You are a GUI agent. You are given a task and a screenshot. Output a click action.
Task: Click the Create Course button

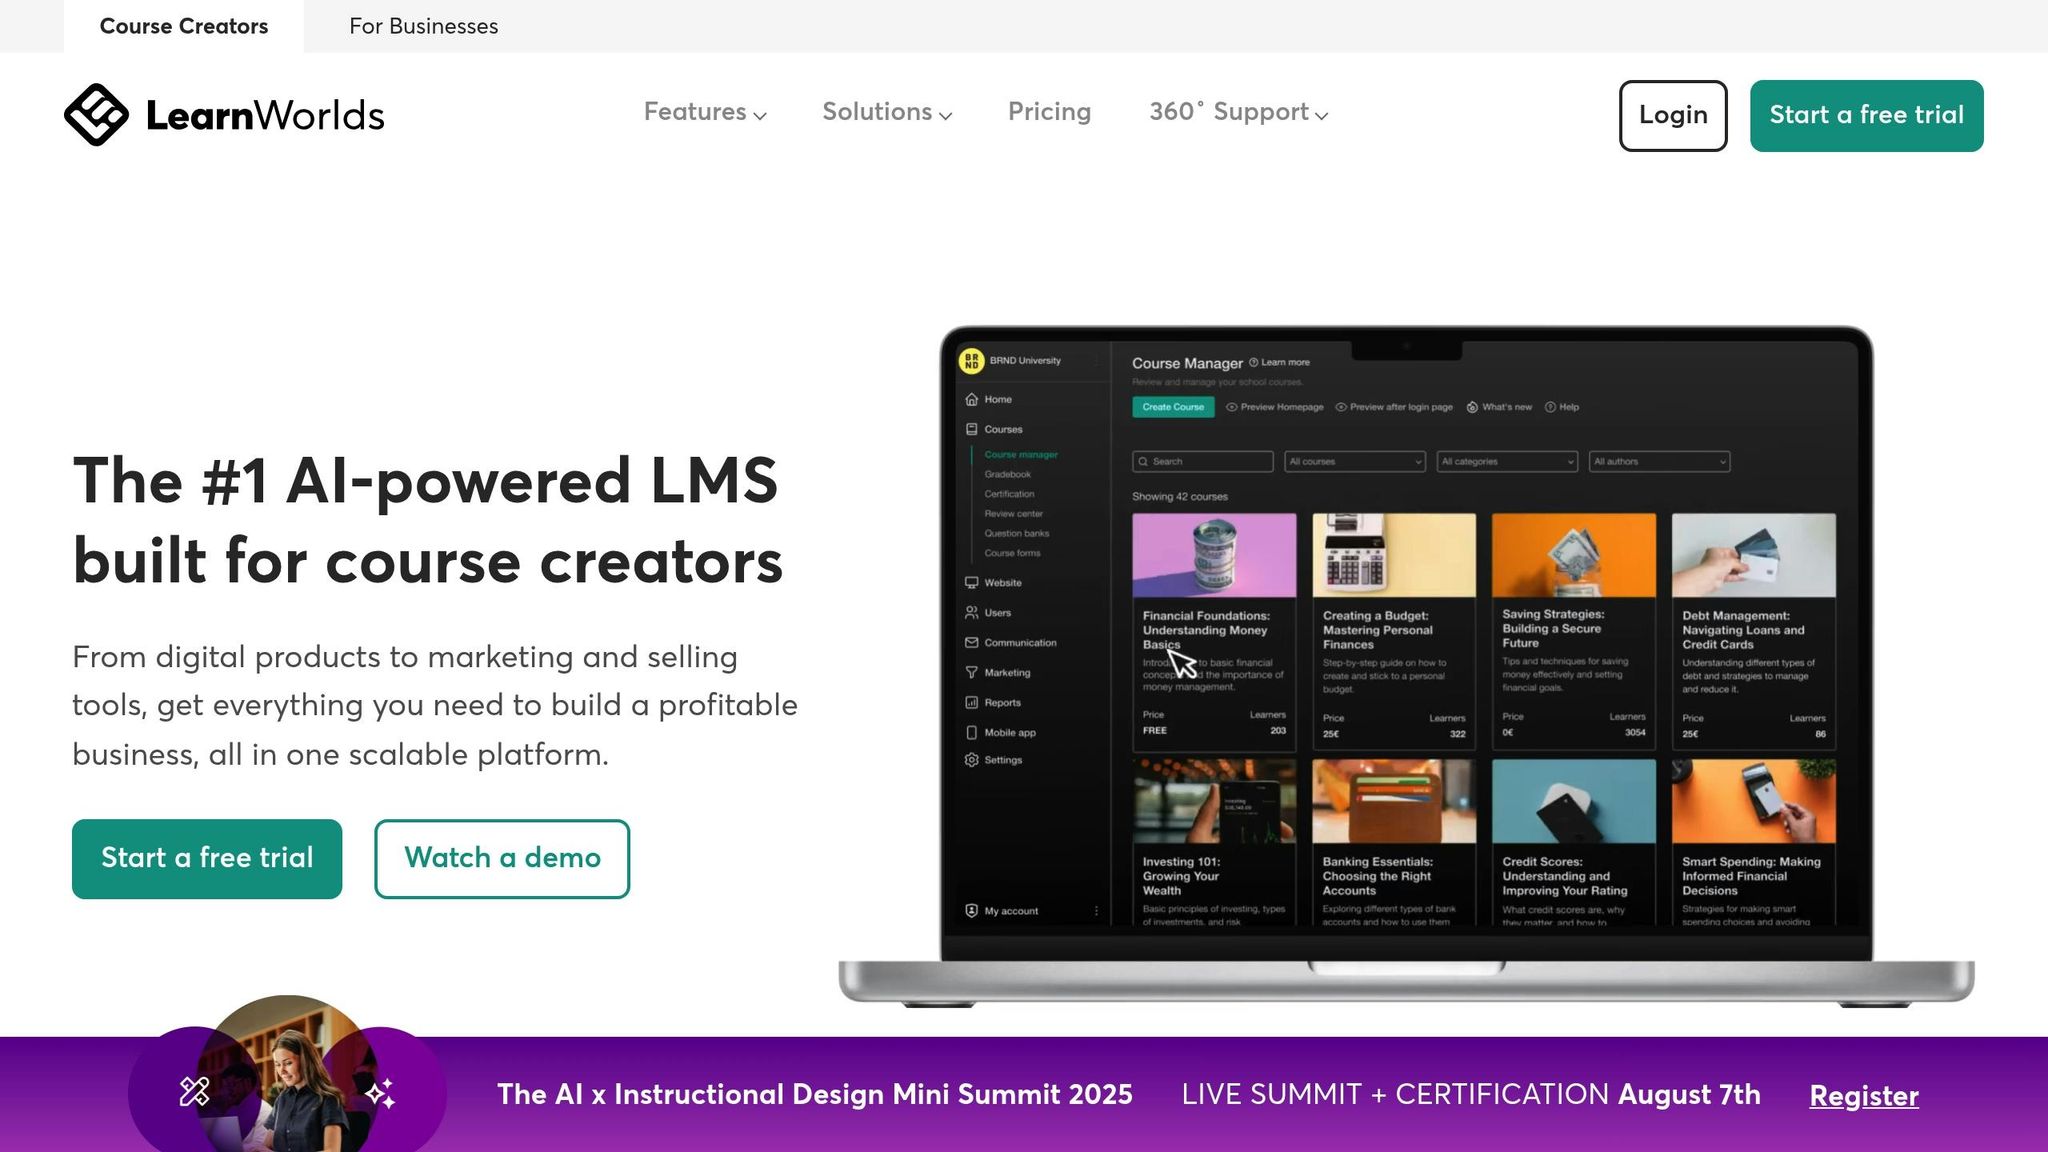pos(1173,407)
